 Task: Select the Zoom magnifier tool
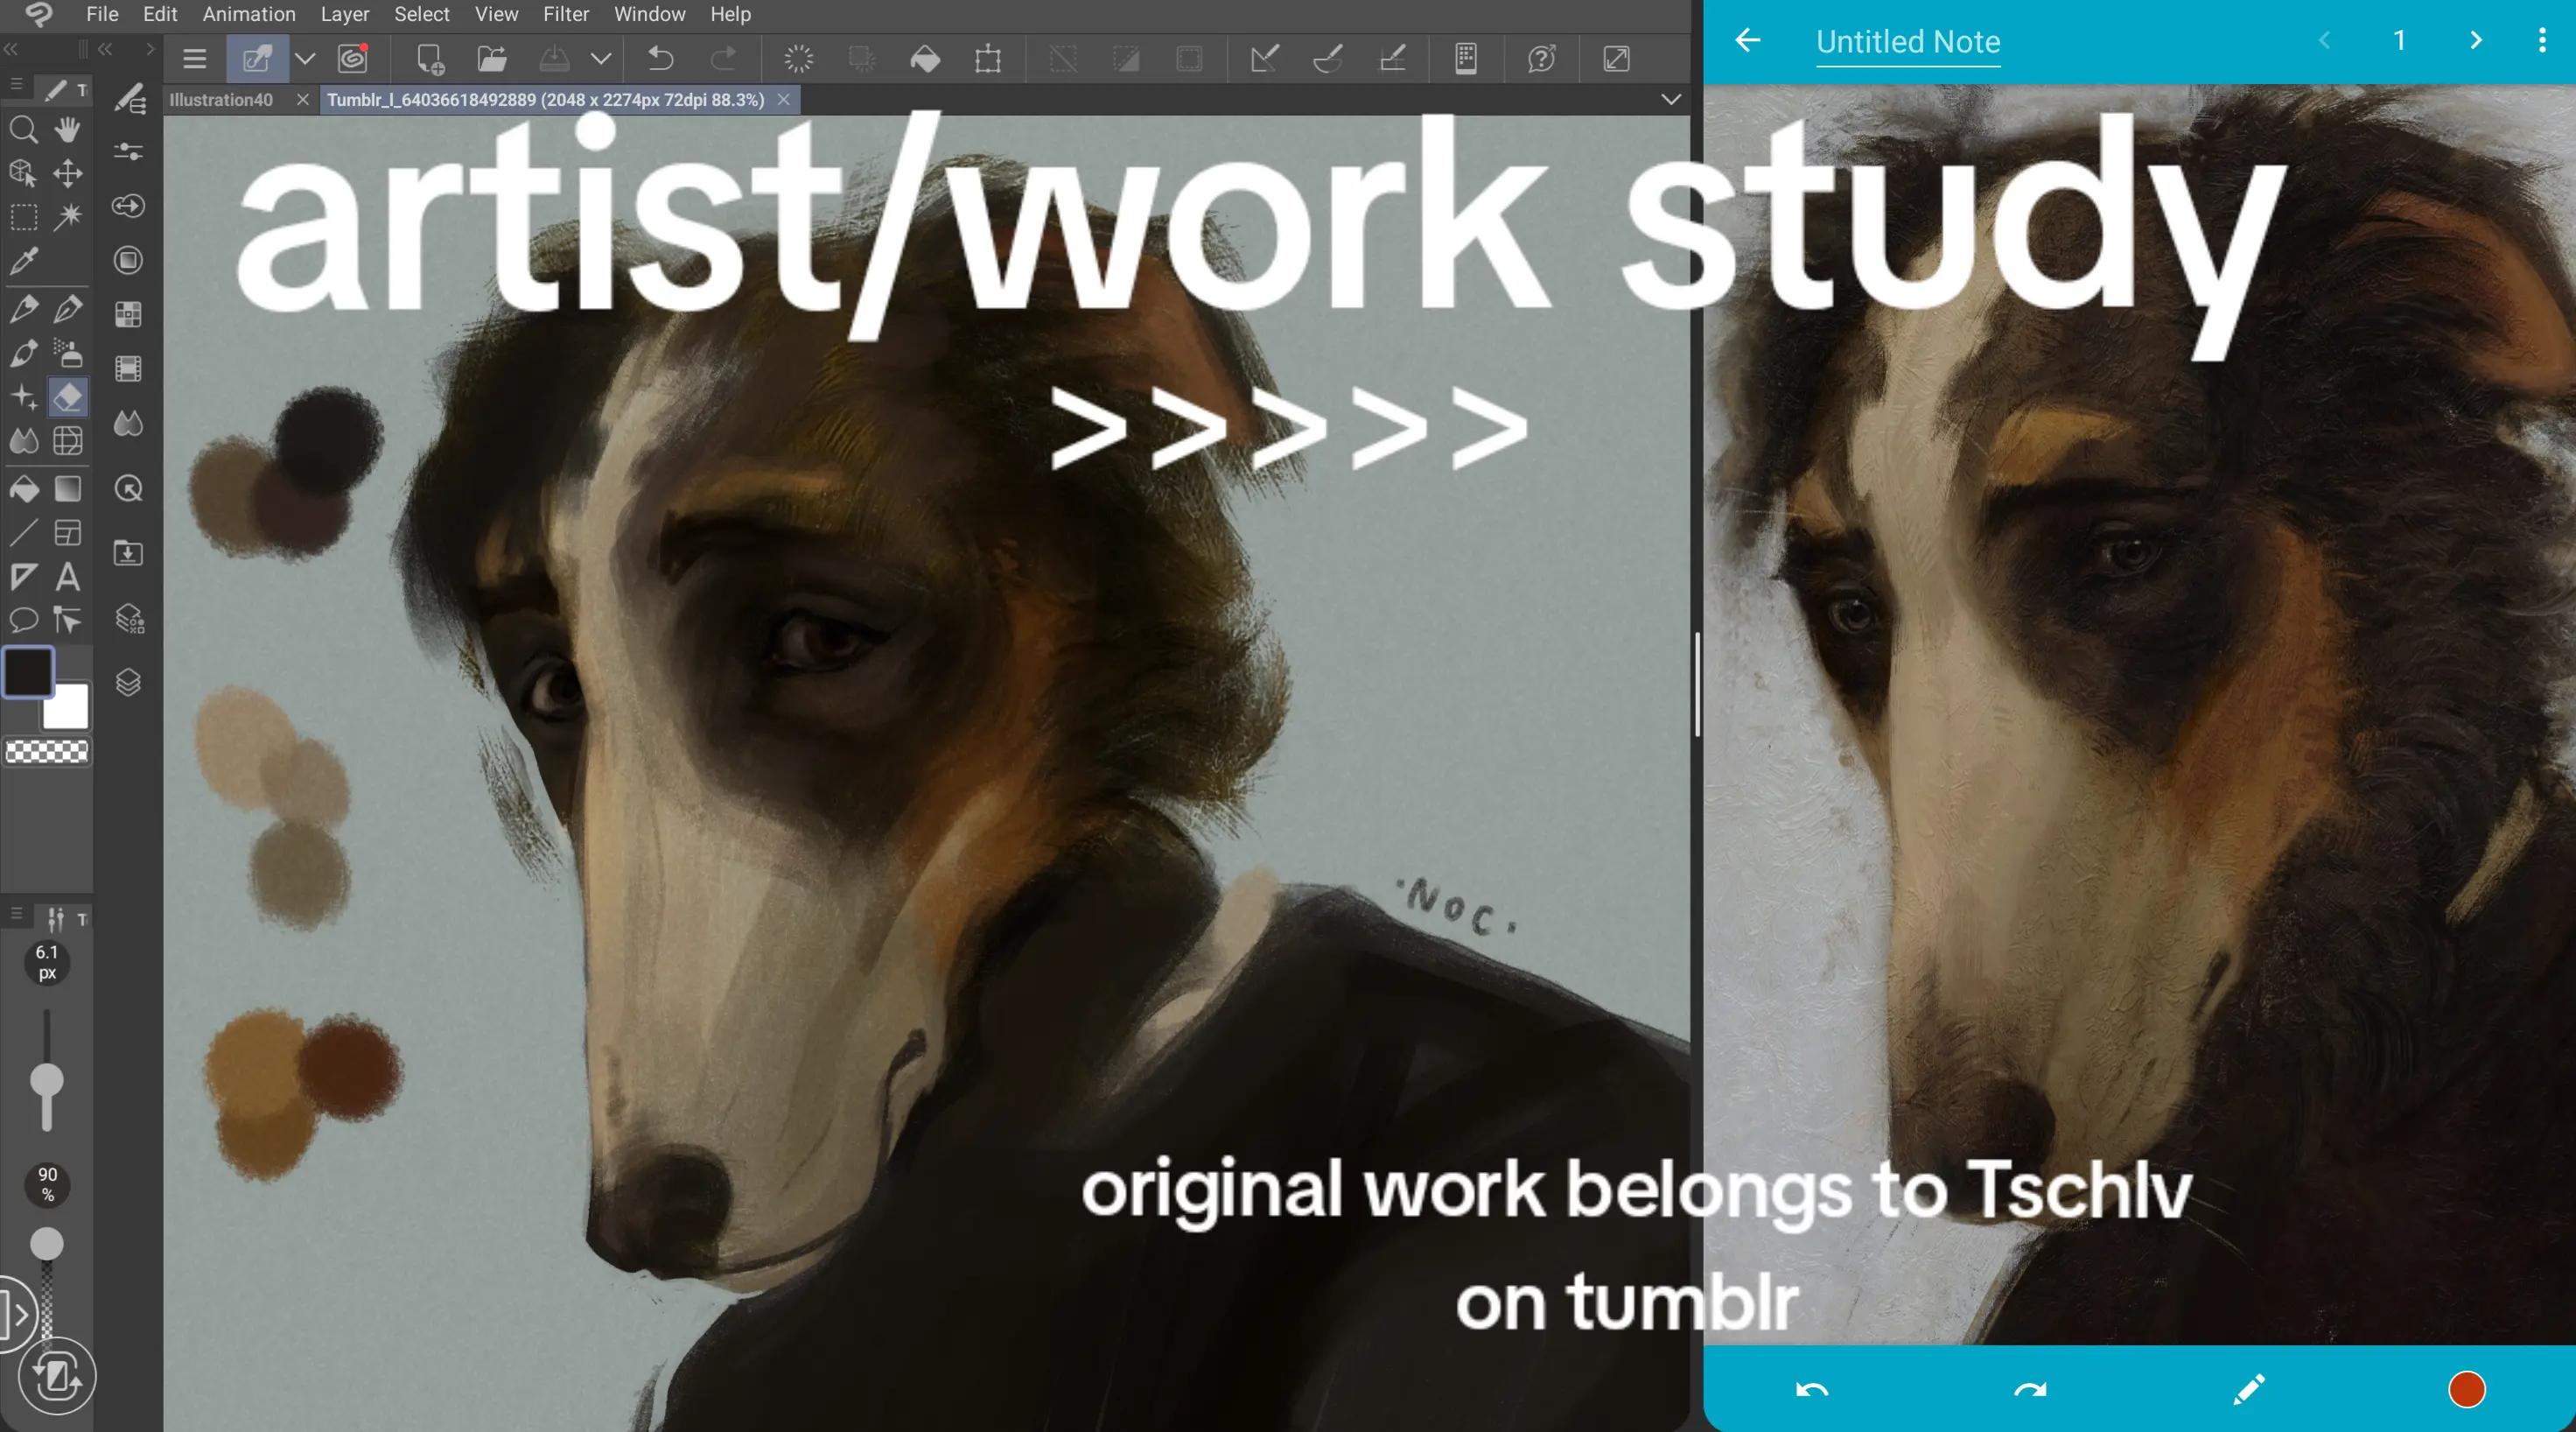24,130
